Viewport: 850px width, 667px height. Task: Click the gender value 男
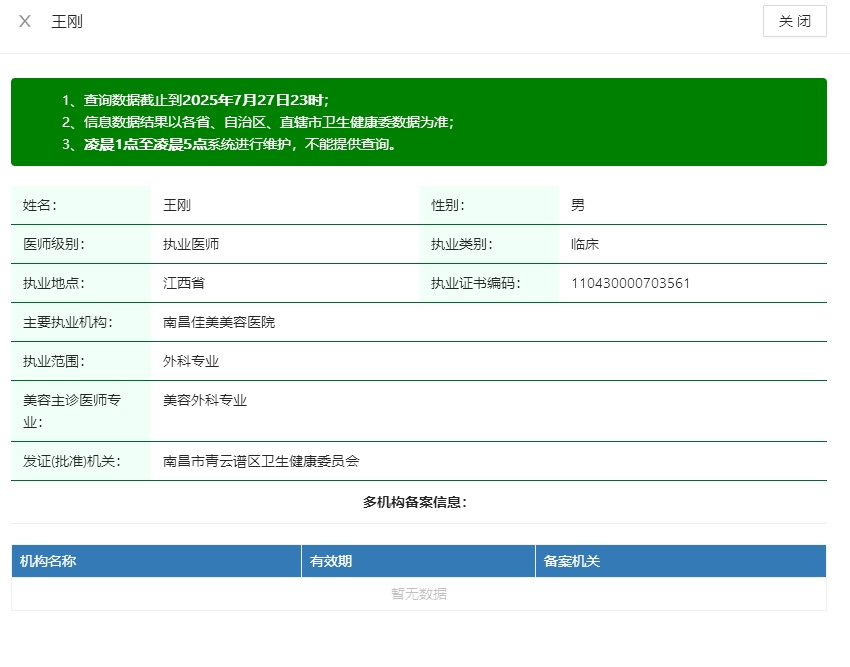578,205
